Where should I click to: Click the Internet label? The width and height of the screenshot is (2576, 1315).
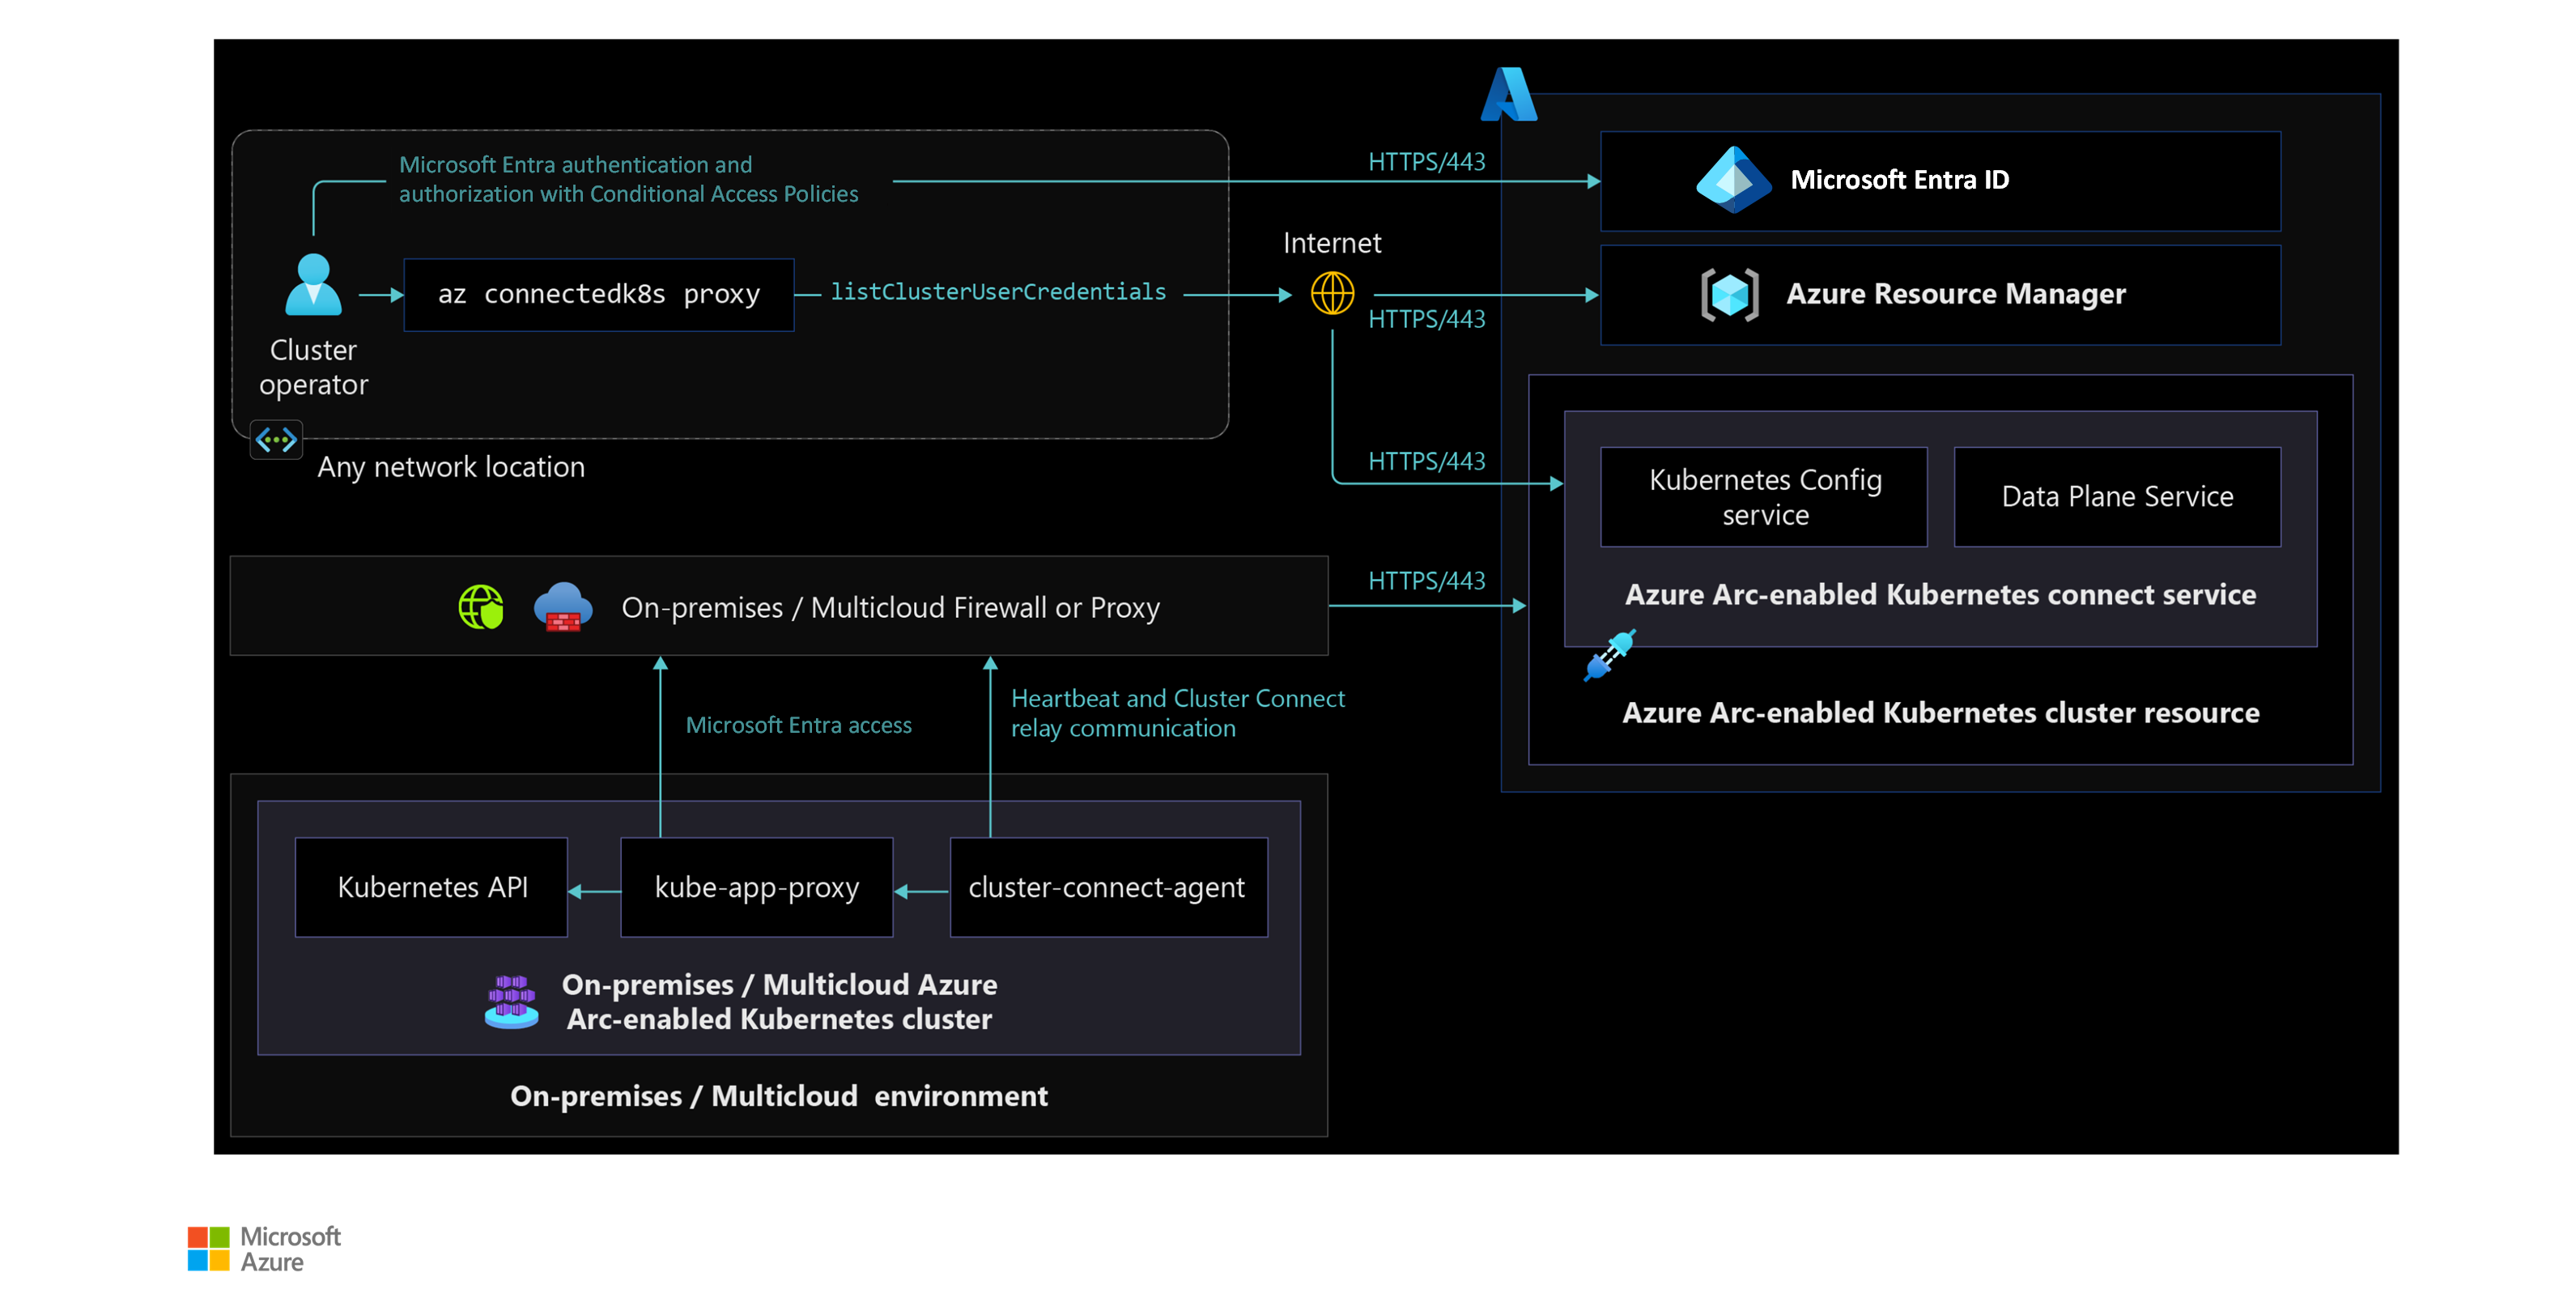[1332, 243]
